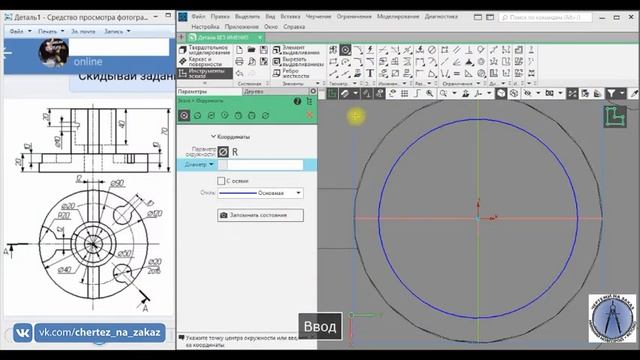Click the green sketch mode icon in viewport corner
Image resolution: width=640 pixels, height=360 pixels.
tap(615, 116)
